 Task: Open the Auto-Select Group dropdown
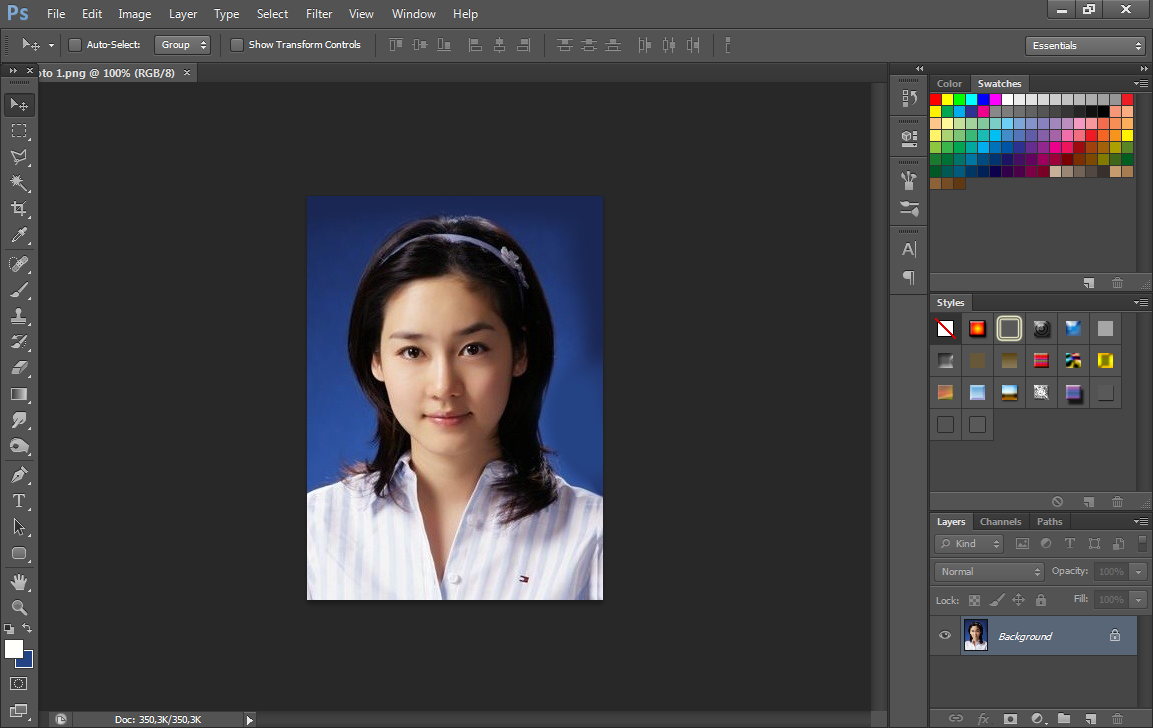pos(182,44)
